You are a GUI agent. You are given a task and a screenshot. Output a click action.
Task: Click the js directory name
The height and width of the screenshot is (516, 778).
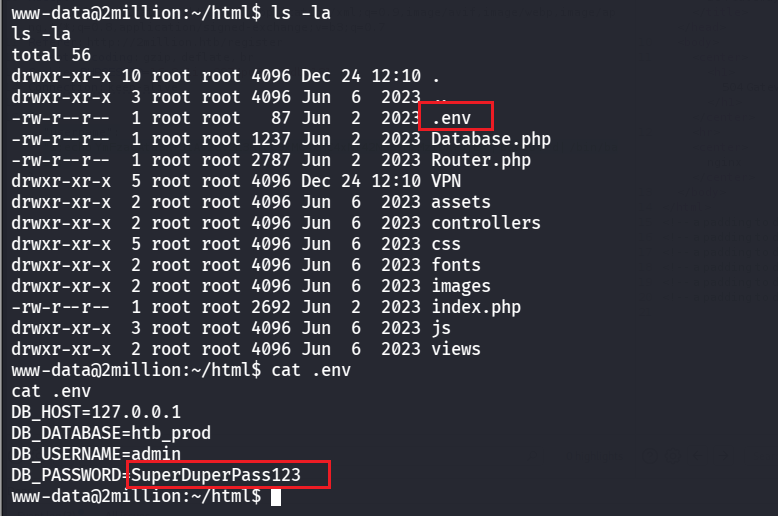441,328
